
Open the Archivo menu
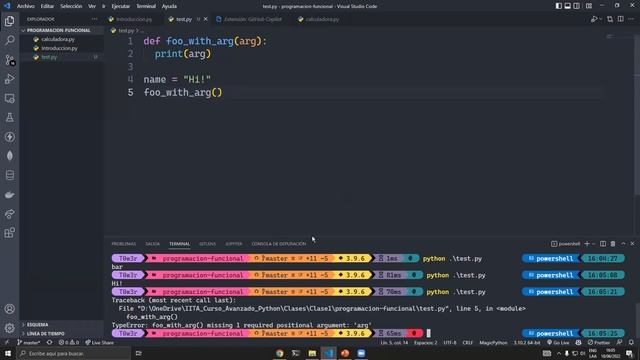(25, 6)
